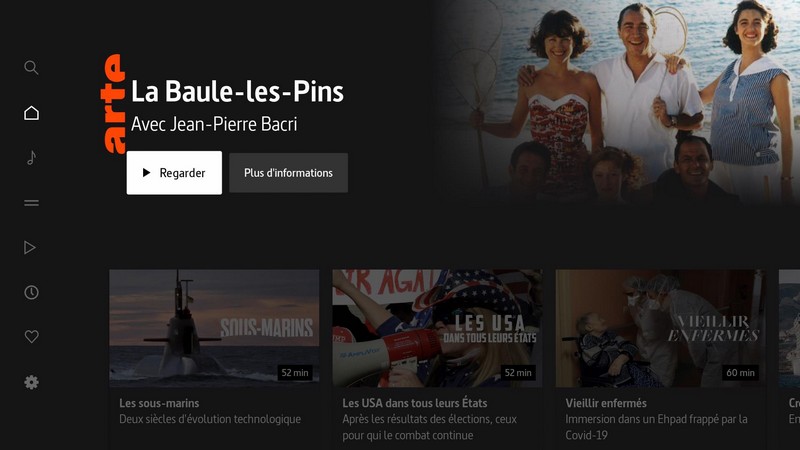Viewport: 800px width, 450px height.
Task: Click La Baule-les-Pins featured title
Action: (x=237, y=91)
